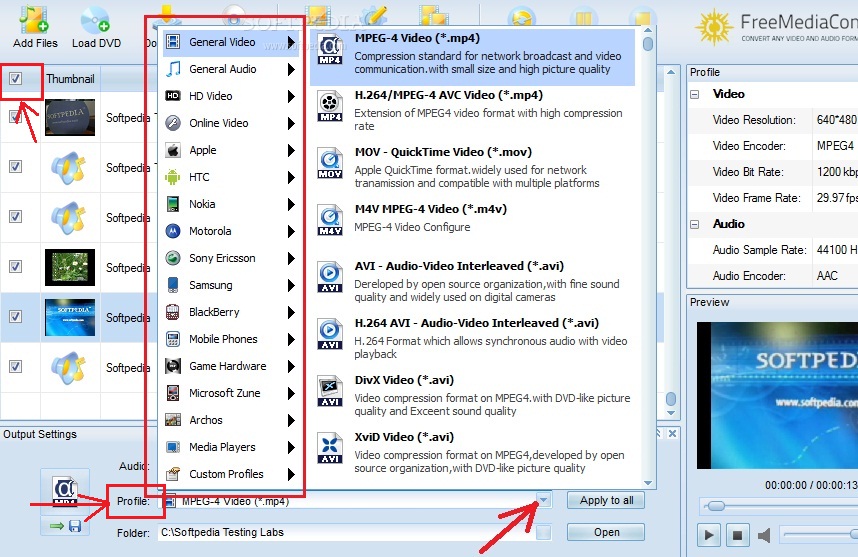Click the save profile floppy disk icon
This screenshot has height=557, width=858.
click(75, 526)
